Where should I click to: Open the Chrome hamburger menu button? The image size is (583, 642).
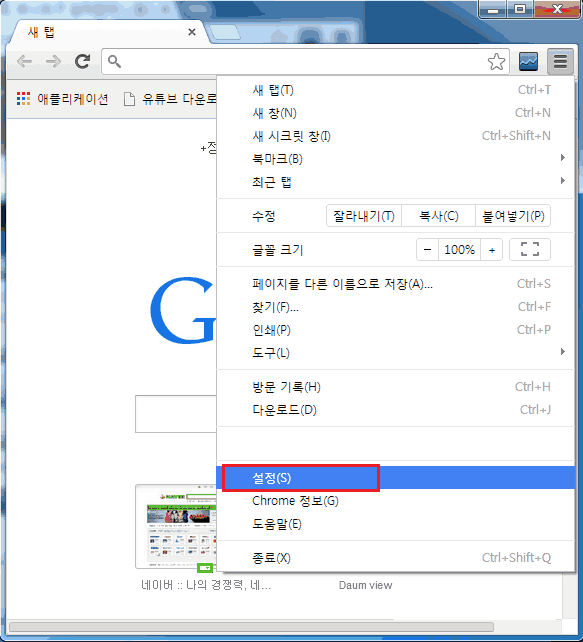(560, 62)
